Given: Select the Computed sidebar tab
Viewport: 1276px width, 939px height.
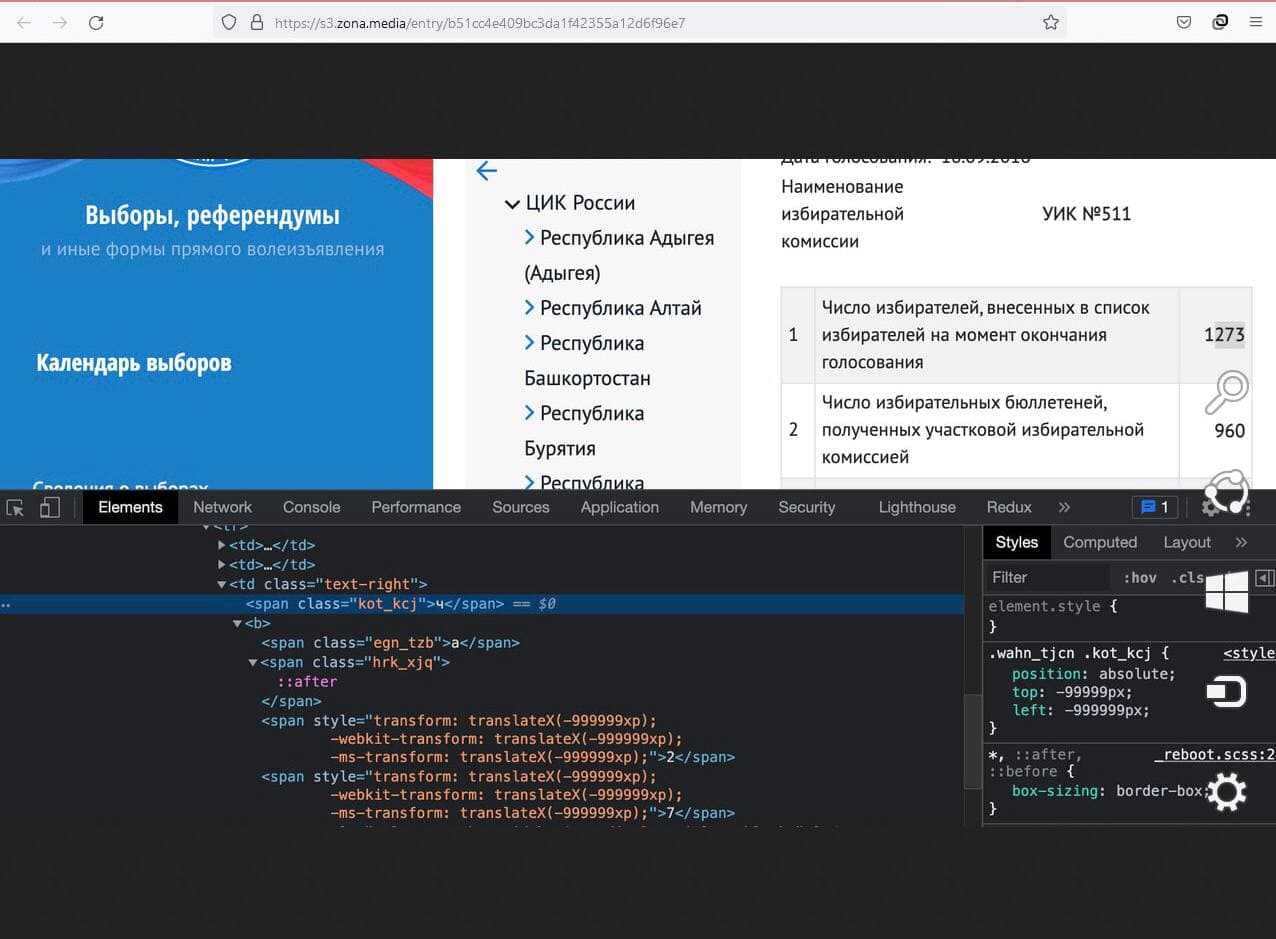Looking at the screenshot, I should click(x=1100, y=542).
